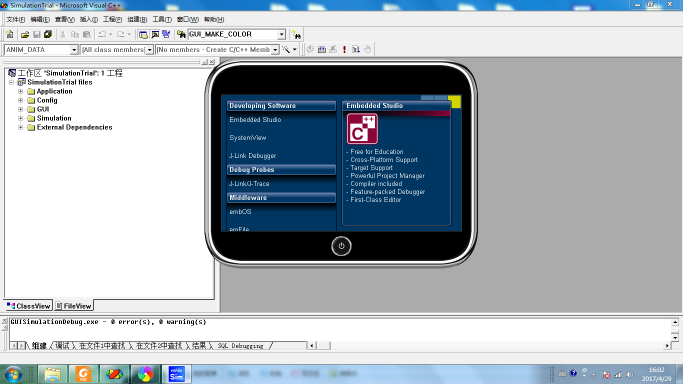Screen dimensions: 683x384
Task: Click the Open file toolbar icon
Action: tap(25, 34)
